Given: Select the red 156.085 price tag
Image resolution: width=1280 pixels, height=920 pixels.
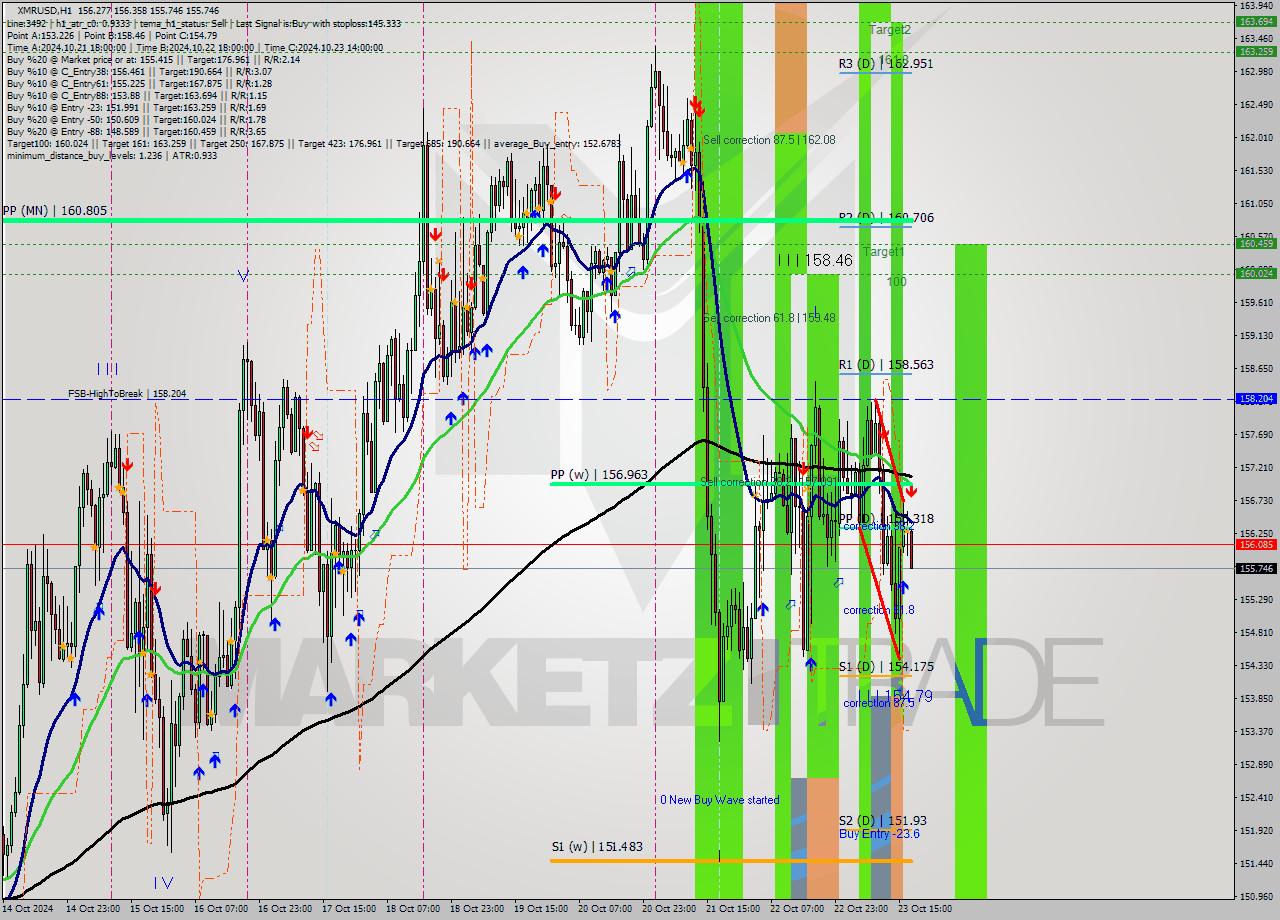Looking at the screenshot, I should pos(1256,545).
